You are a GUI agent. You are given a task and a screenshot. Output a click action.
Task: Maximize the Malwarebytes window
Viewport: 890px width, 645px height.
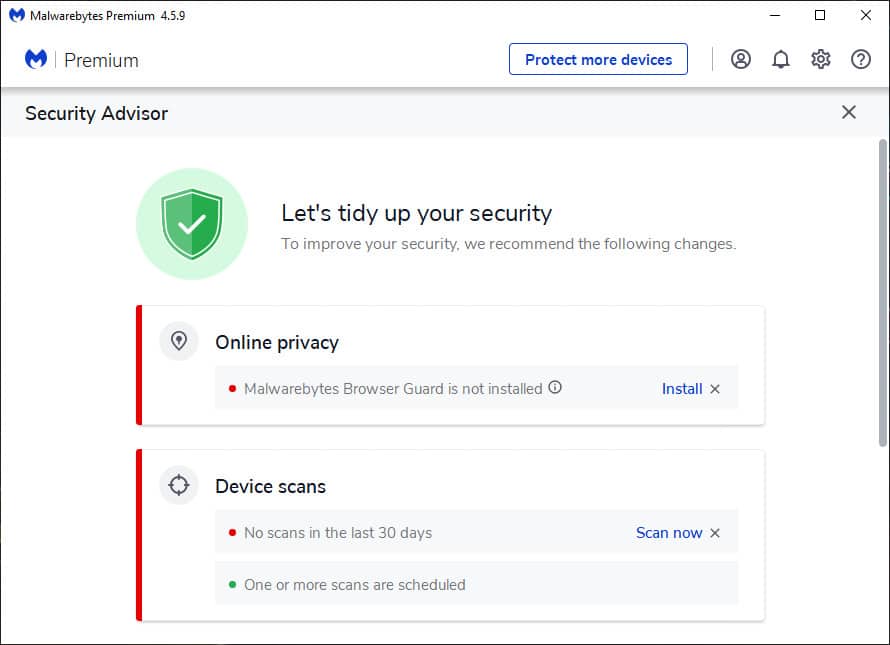coord(820,15)
